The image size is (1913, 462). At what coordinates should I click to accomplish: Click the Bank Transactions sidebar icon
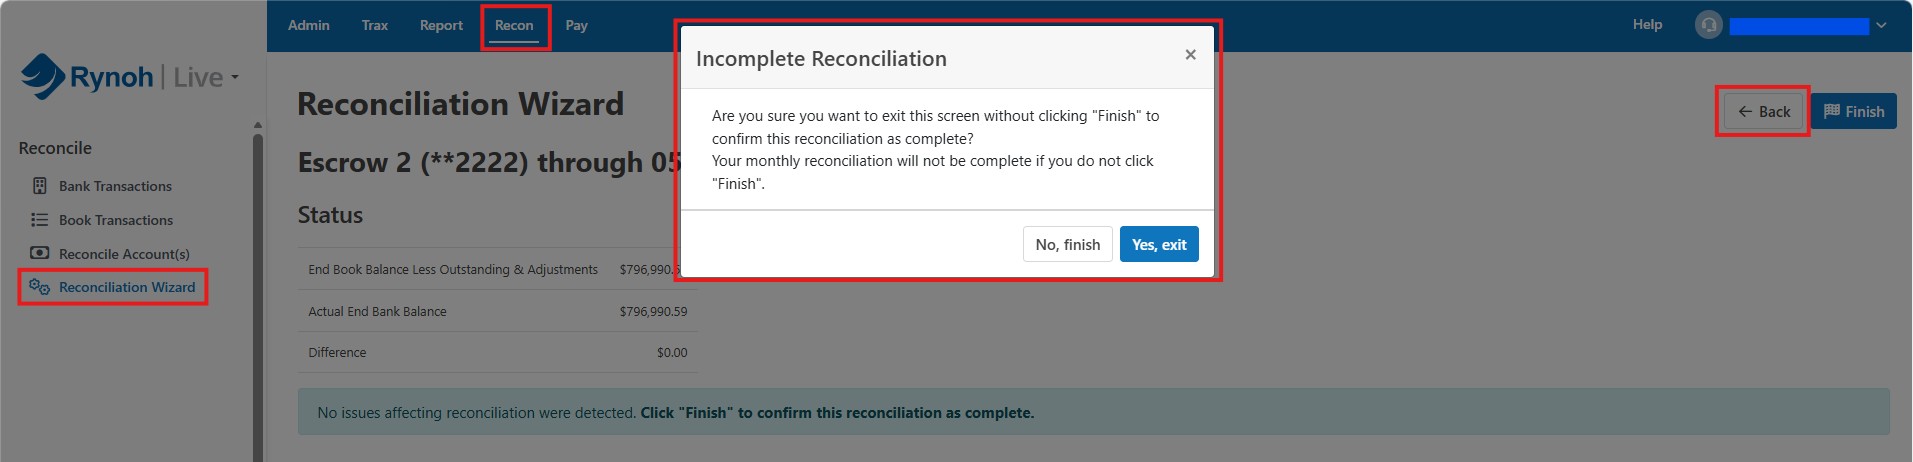tap(40, 186)
